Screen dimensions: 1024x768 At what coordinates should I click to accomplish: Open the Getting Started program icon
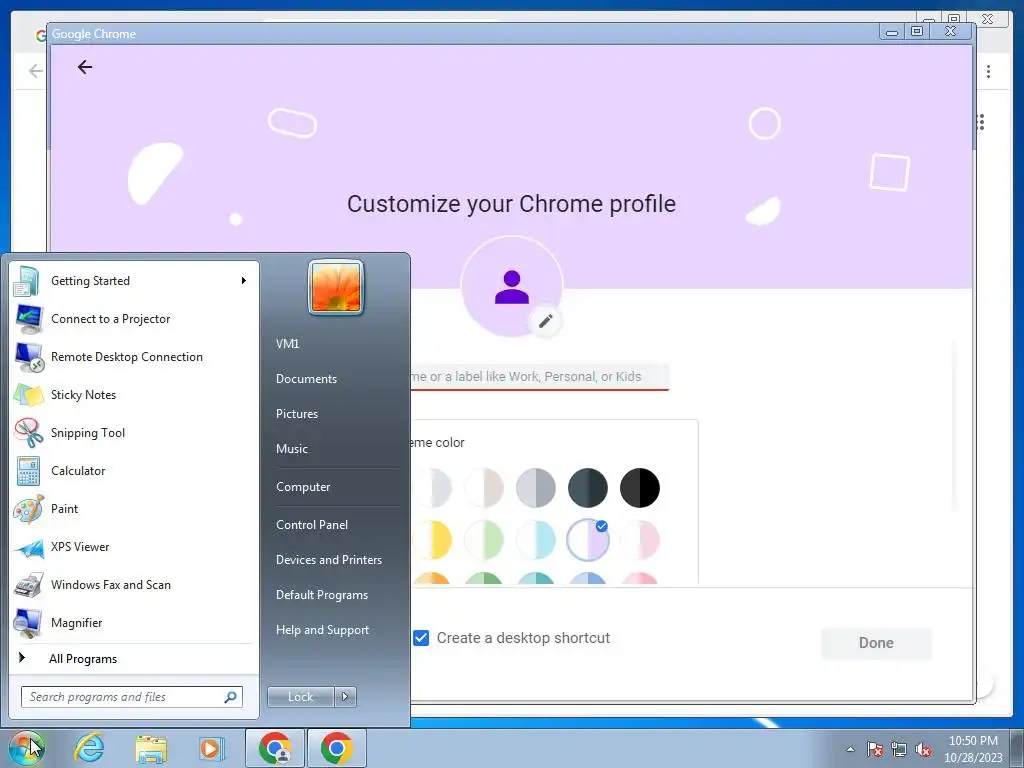[27, 281]
